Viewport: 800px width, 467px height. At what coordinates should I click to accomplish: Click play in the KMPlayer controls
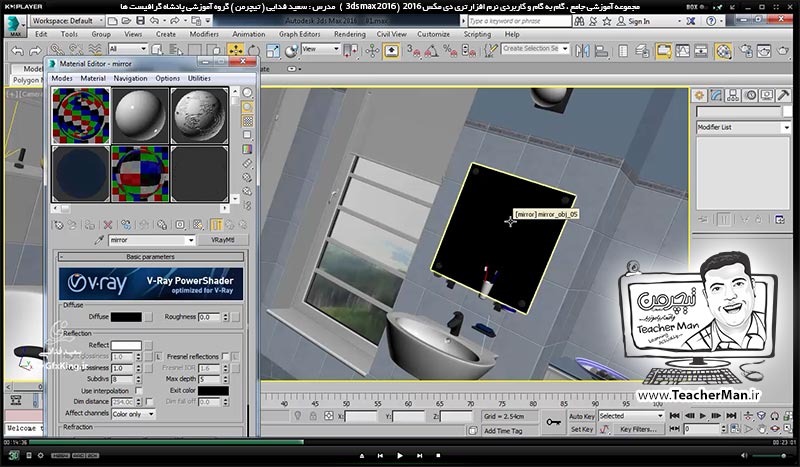(x=399, y=455)
